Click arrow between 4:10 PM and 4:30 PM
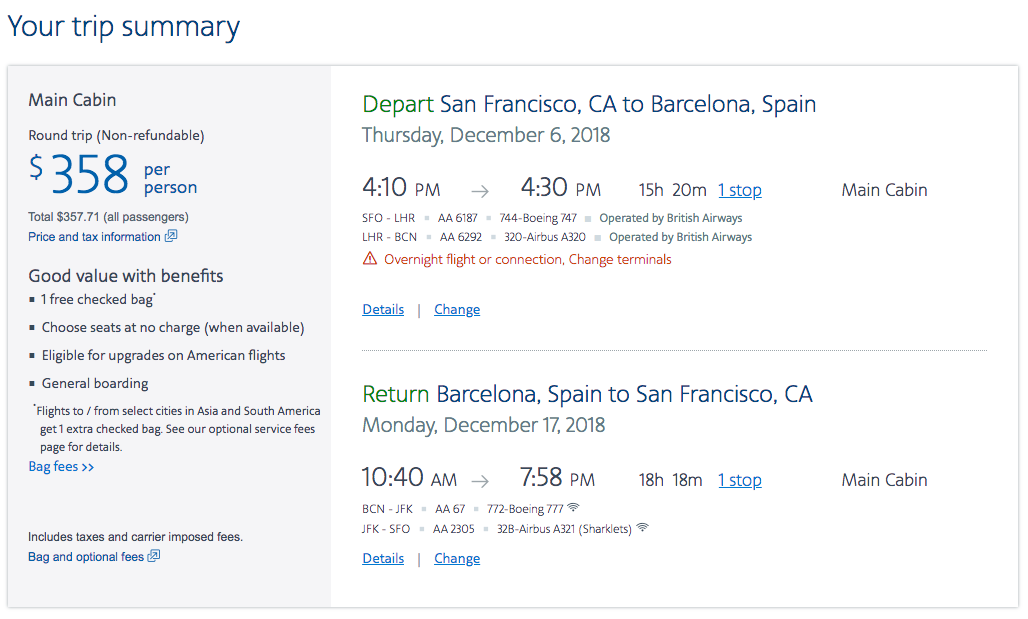The height and width of the screenshot is (619, 1028). tap(481, 190)
